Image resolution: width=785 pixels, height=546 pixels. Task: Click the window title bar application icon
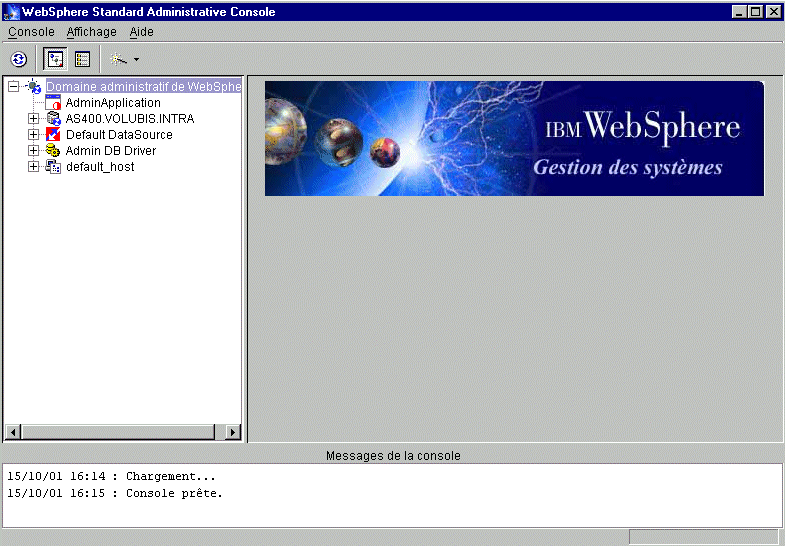pyautogui.click(x=11, y=12)
